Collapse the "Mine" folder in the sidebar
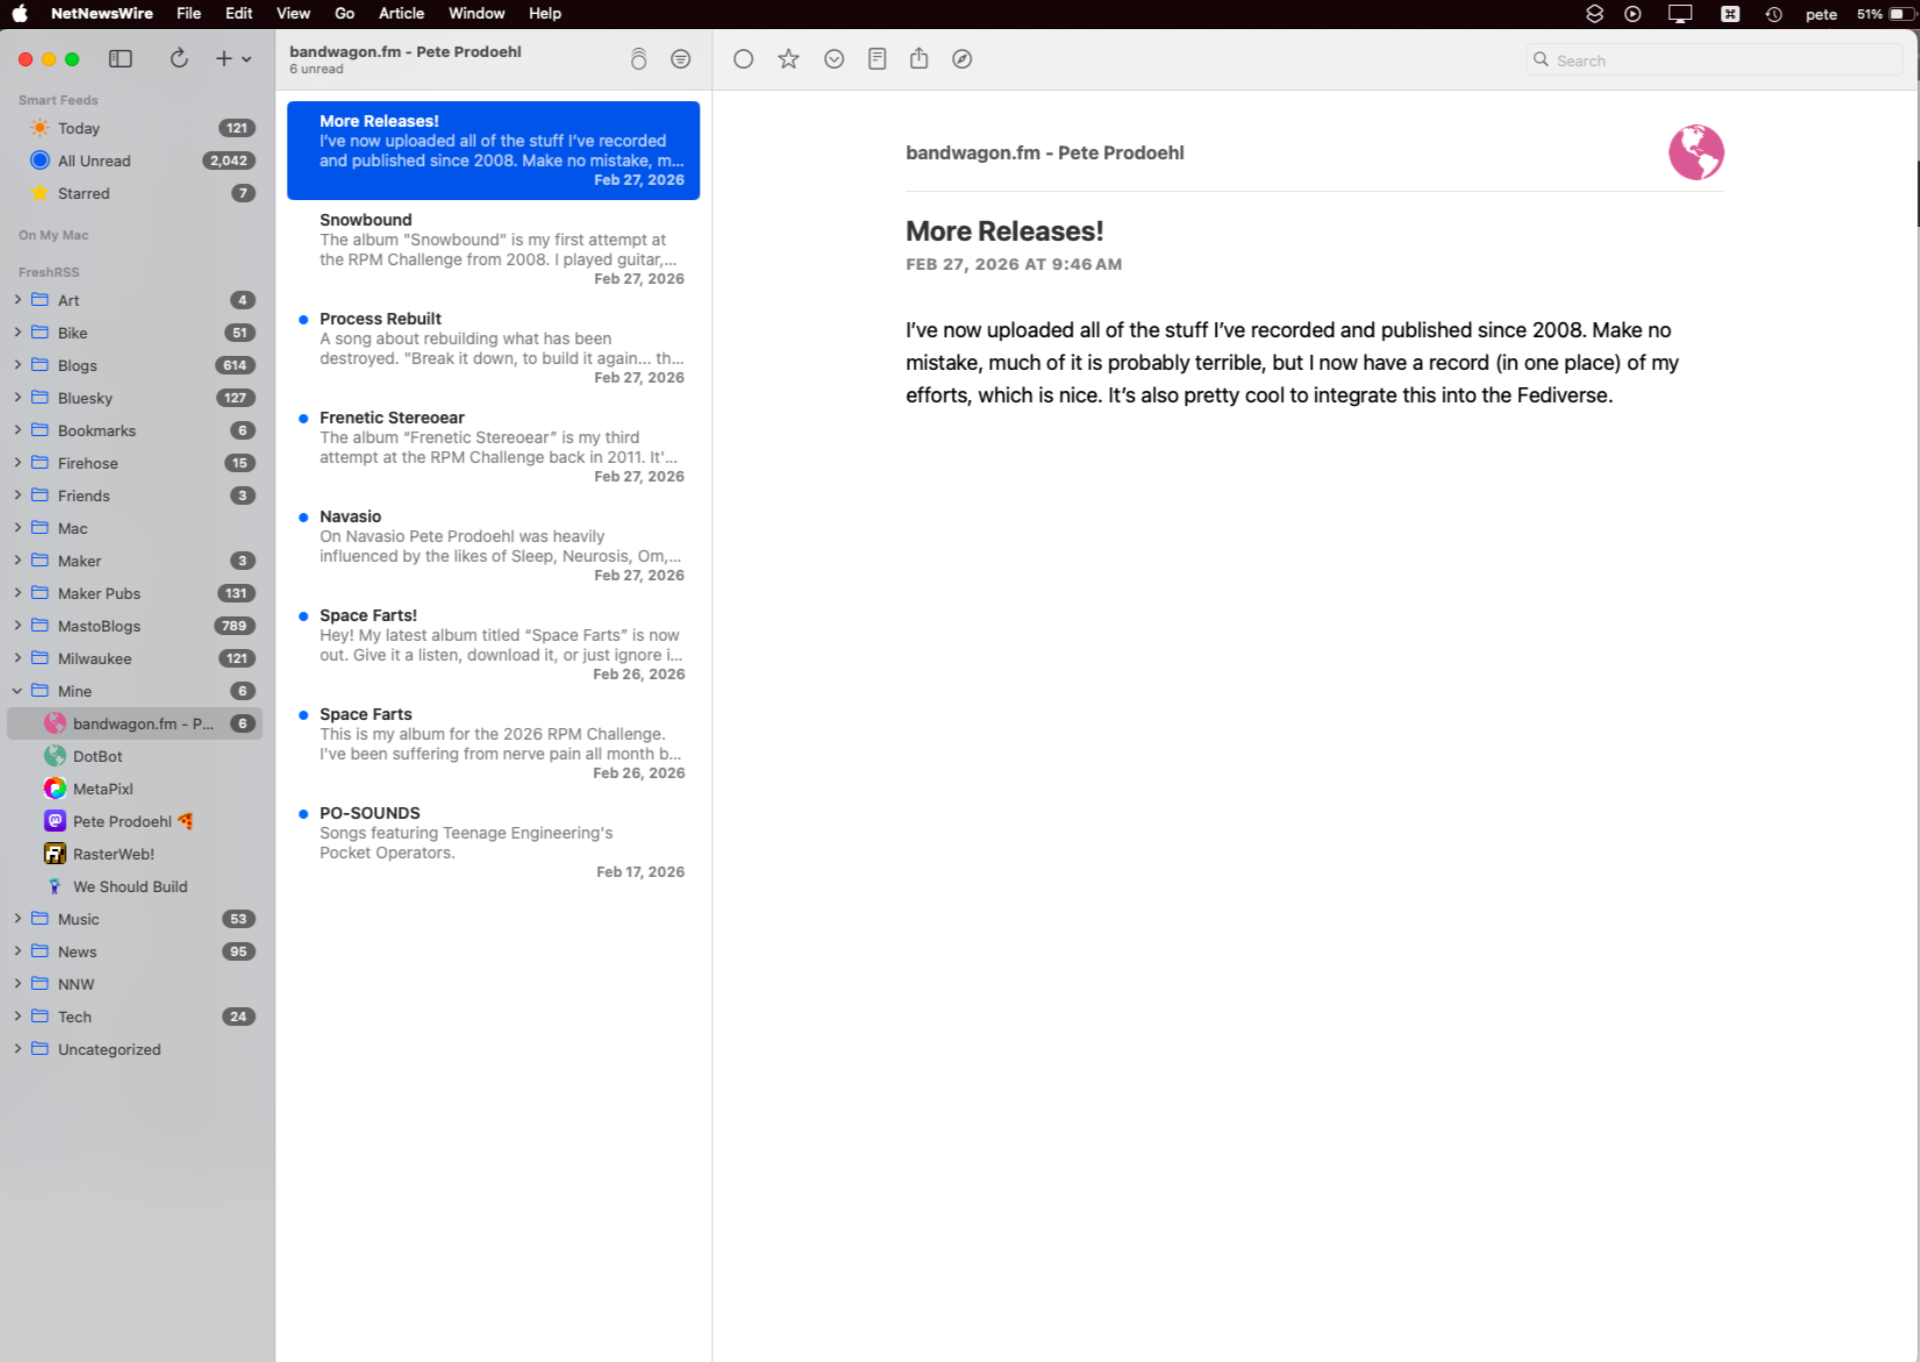This screenshot has width=1920, height=1362. [x=17, y=690]
